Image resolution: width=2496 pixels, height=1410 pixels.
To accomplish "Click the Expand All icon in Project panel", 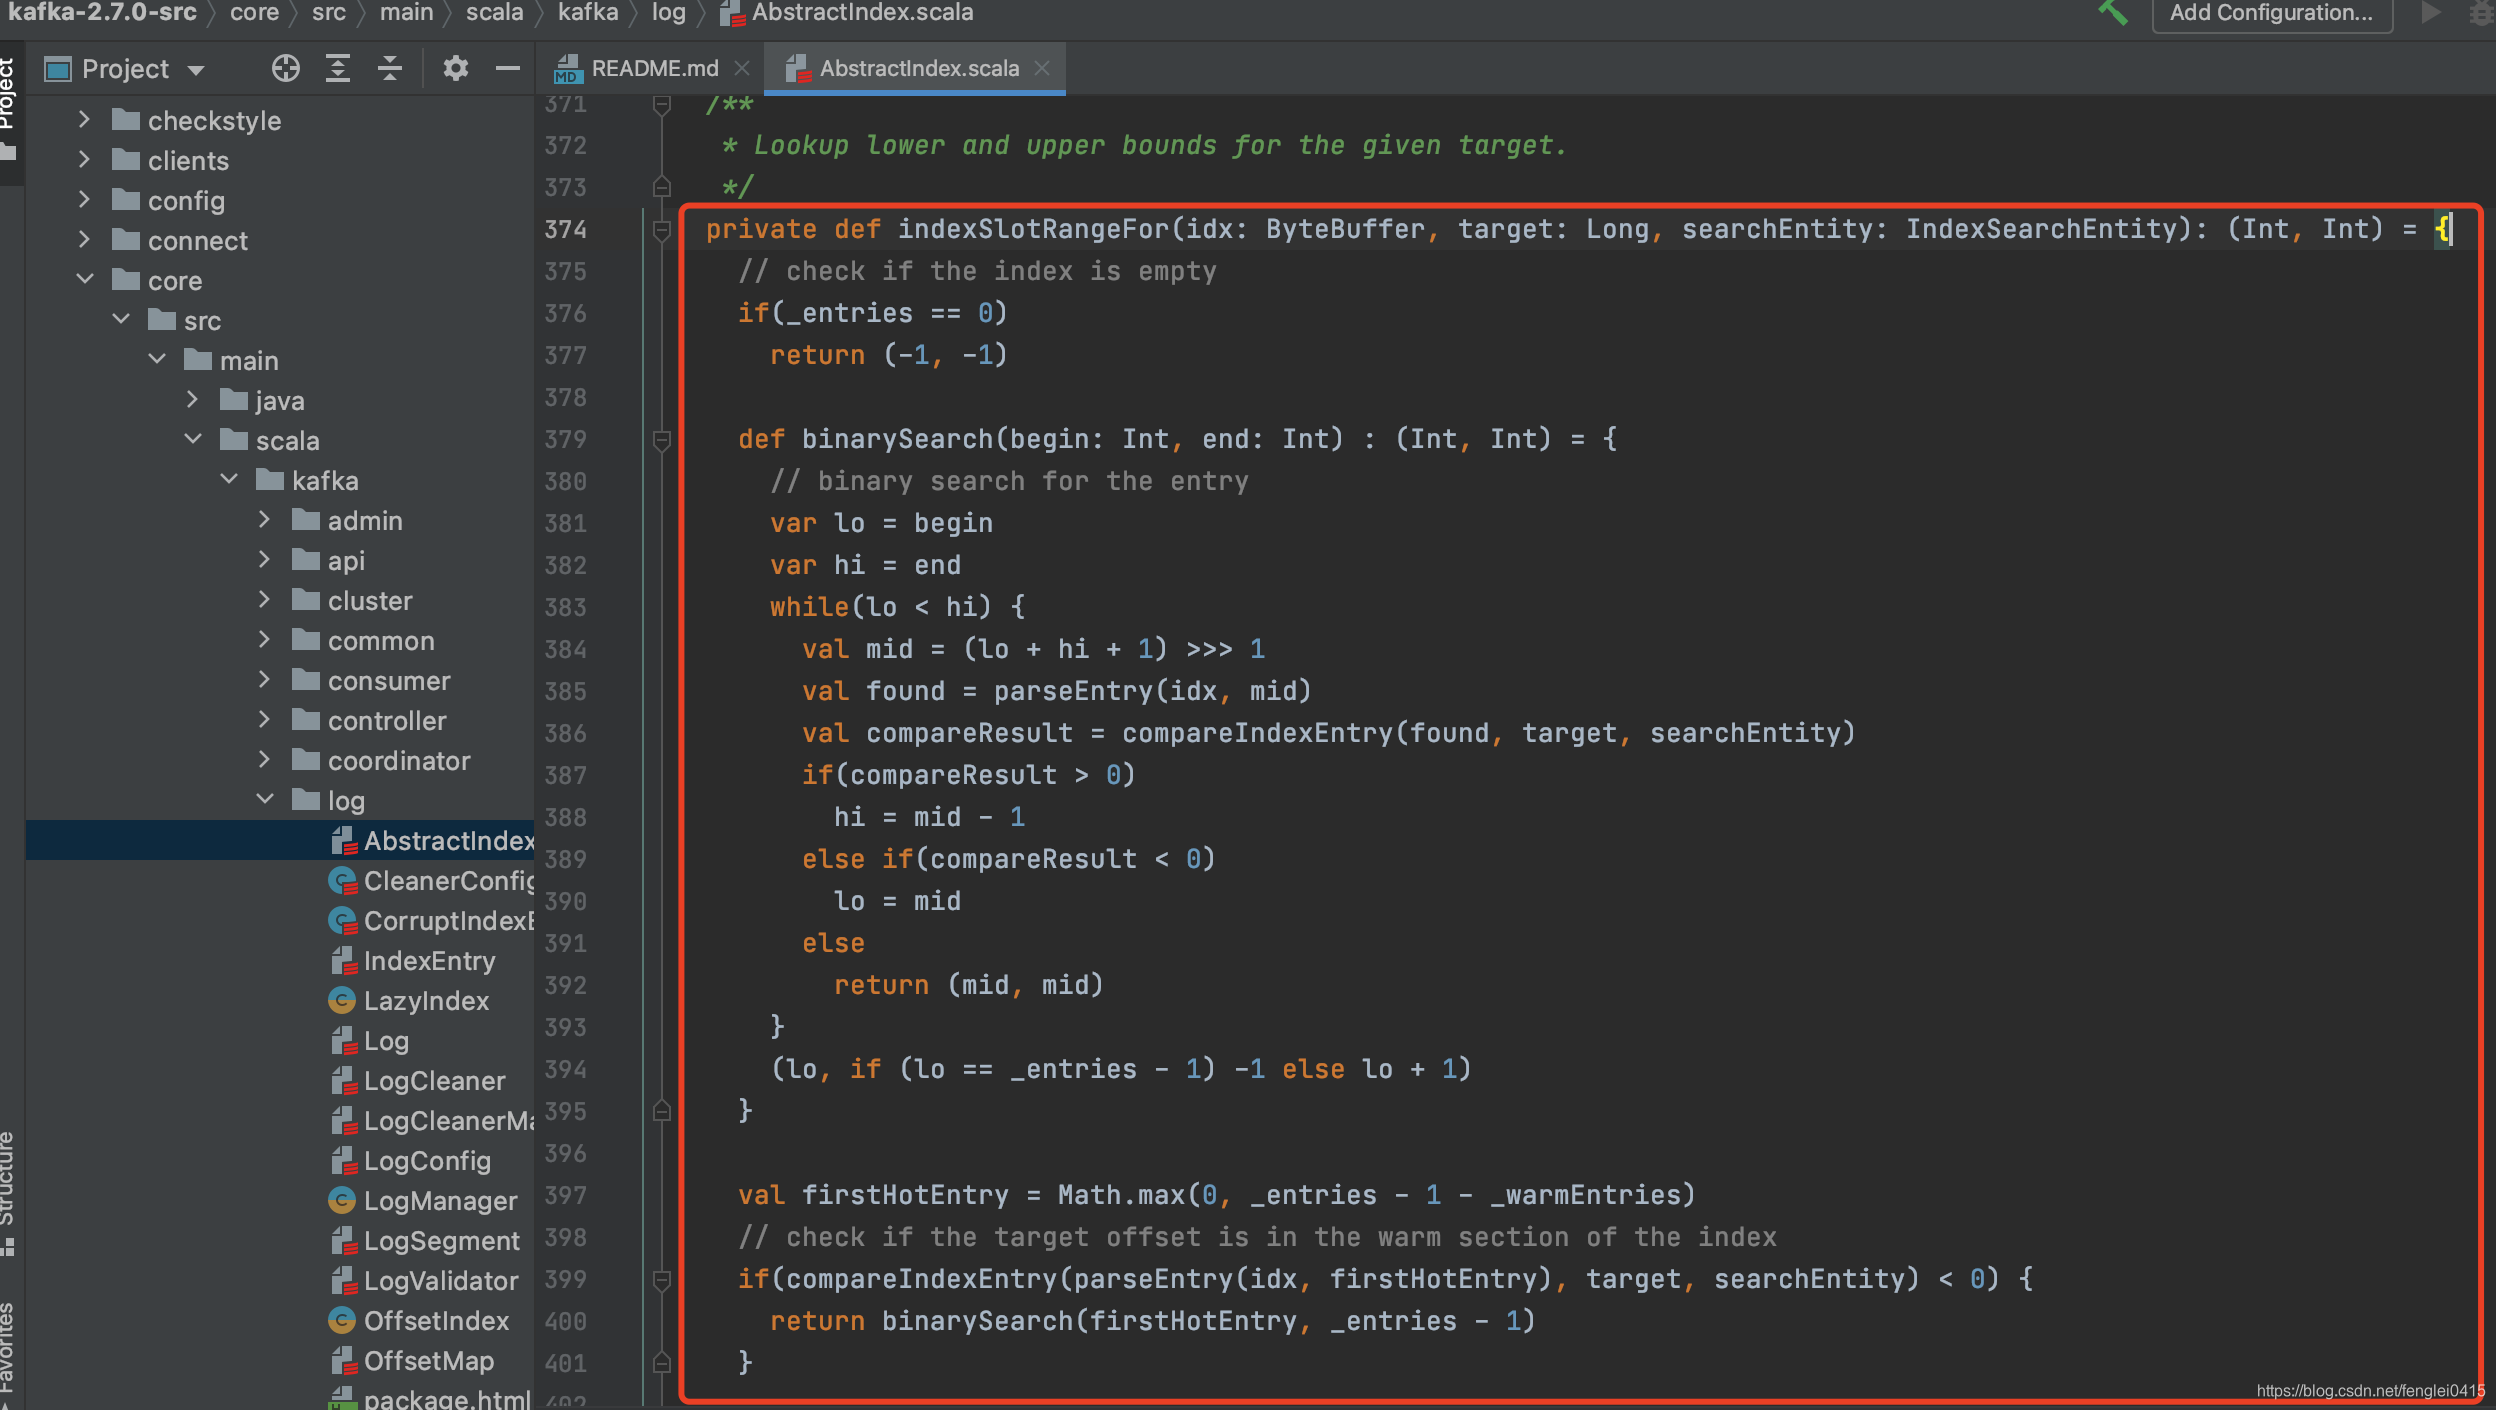I will click(338, 68).
